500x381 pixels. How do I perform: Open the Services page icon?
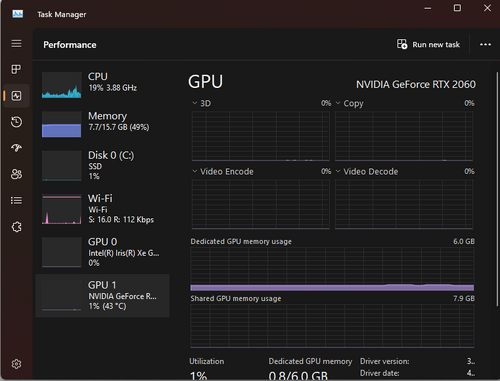pos(16,227)
